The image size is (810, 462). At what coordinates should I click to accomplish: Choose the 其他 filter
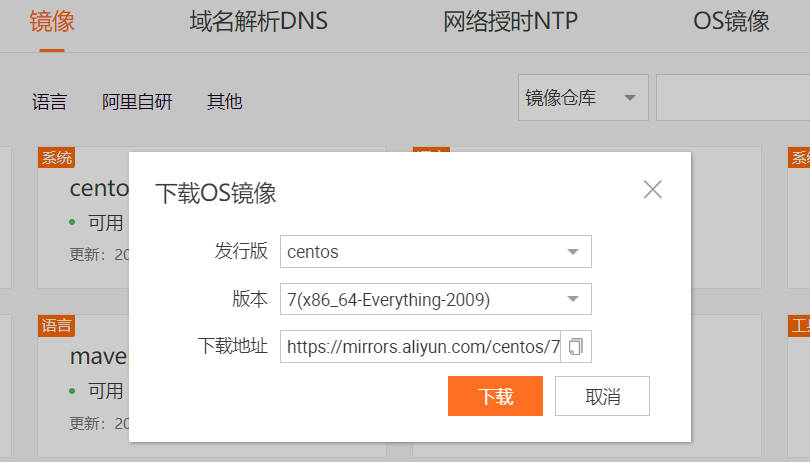(224, 101)
